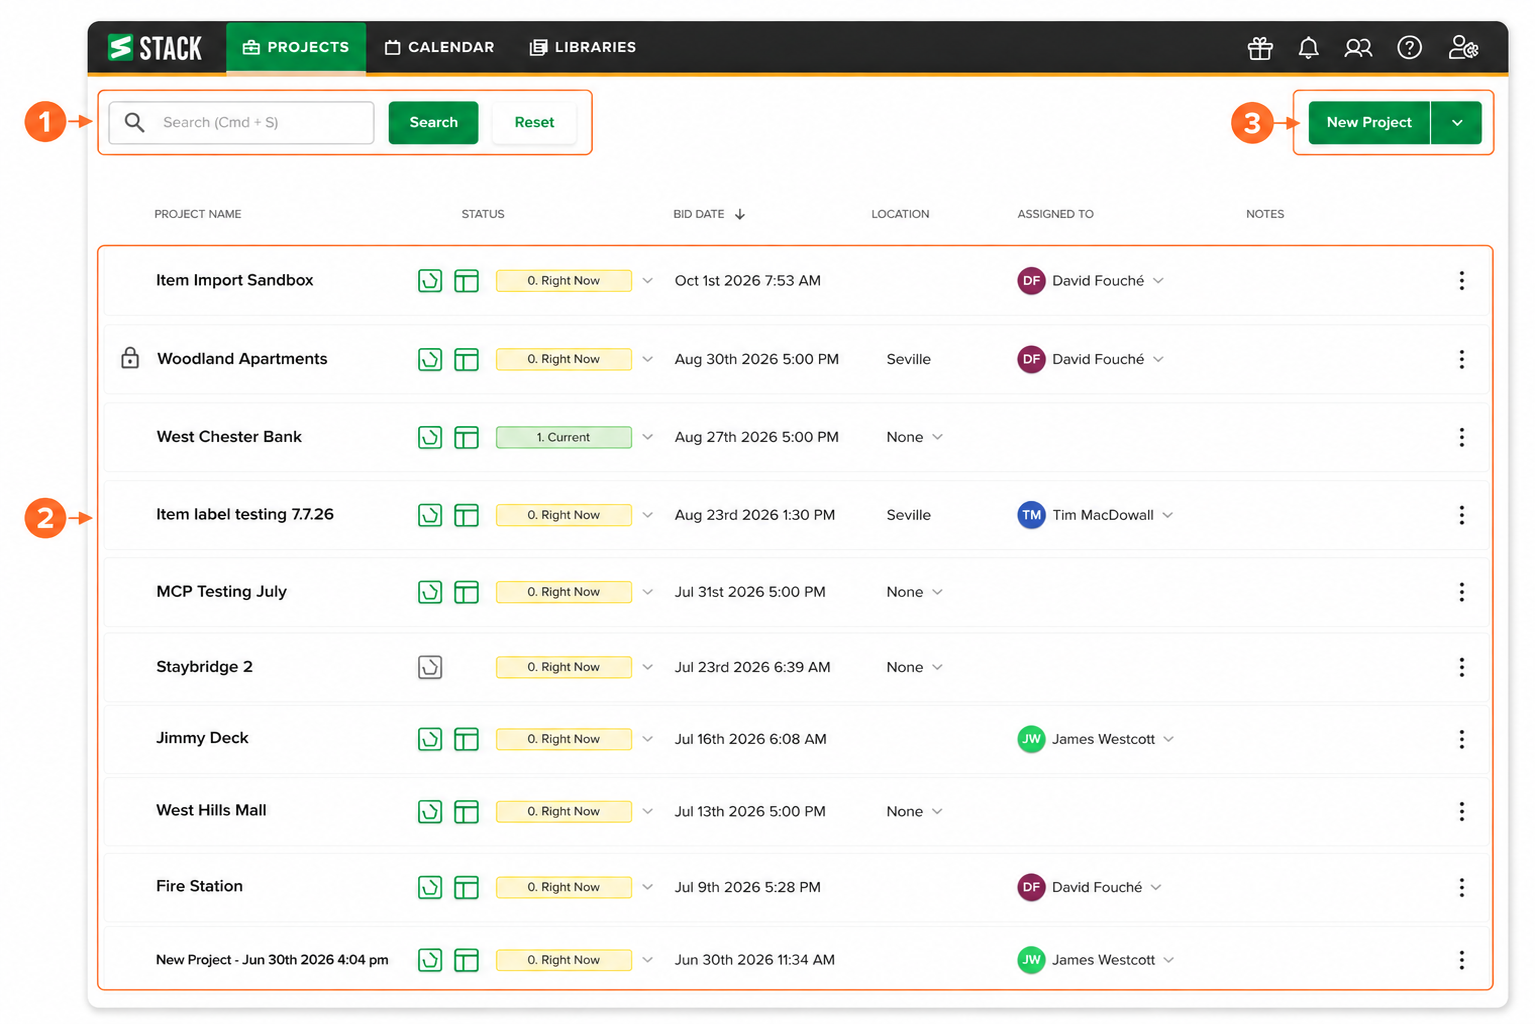1535x1024 pixels.
Task: Sort by Bid Date arrow
Action: point(740,214)
